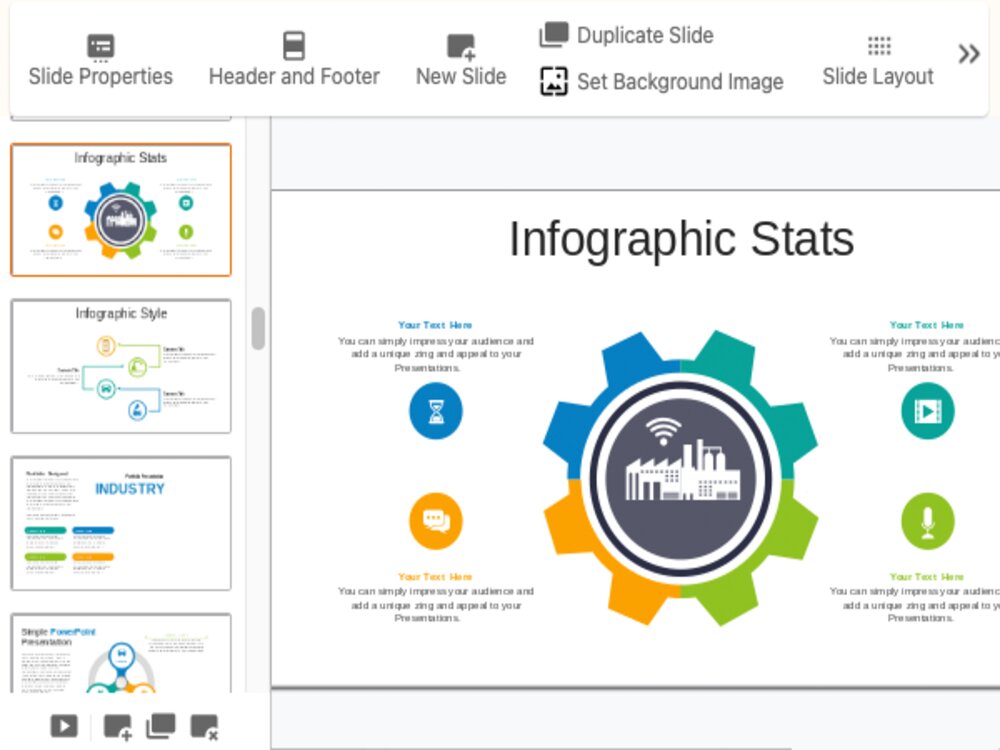1000x750 pixels.
Task: Open the INDUSTRY slide thumbnail
Action: [120, 522]
